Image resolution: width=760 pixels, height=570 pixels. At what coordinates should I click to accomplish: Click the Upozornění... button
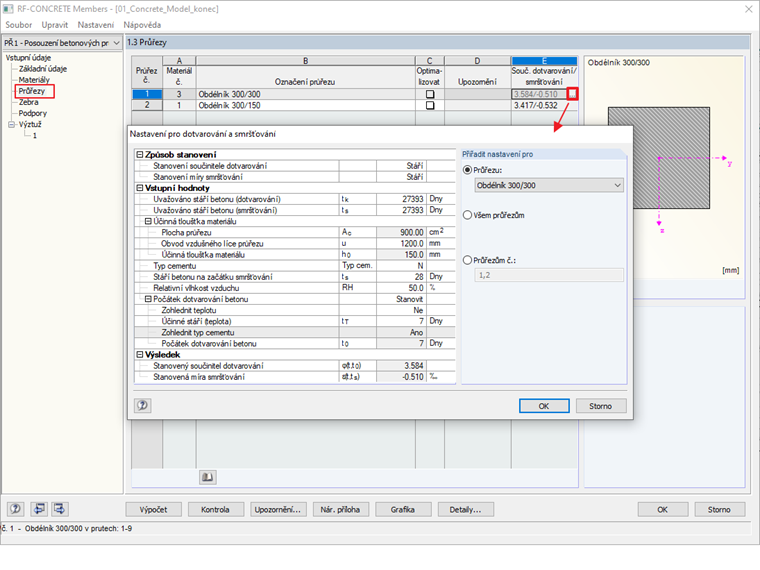click(x=278, y=509)
